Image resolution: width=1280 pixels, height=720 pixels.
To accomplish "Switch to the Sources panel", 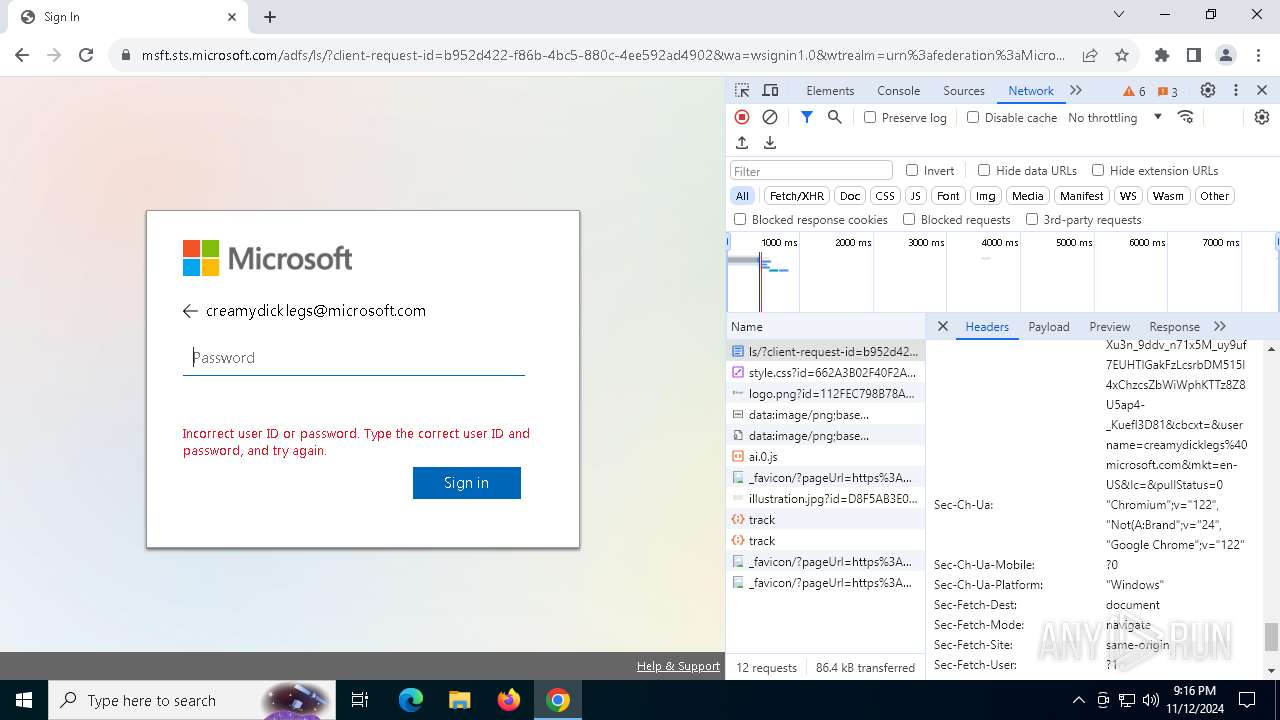I will pyautogui.click(x=964, y=90).
